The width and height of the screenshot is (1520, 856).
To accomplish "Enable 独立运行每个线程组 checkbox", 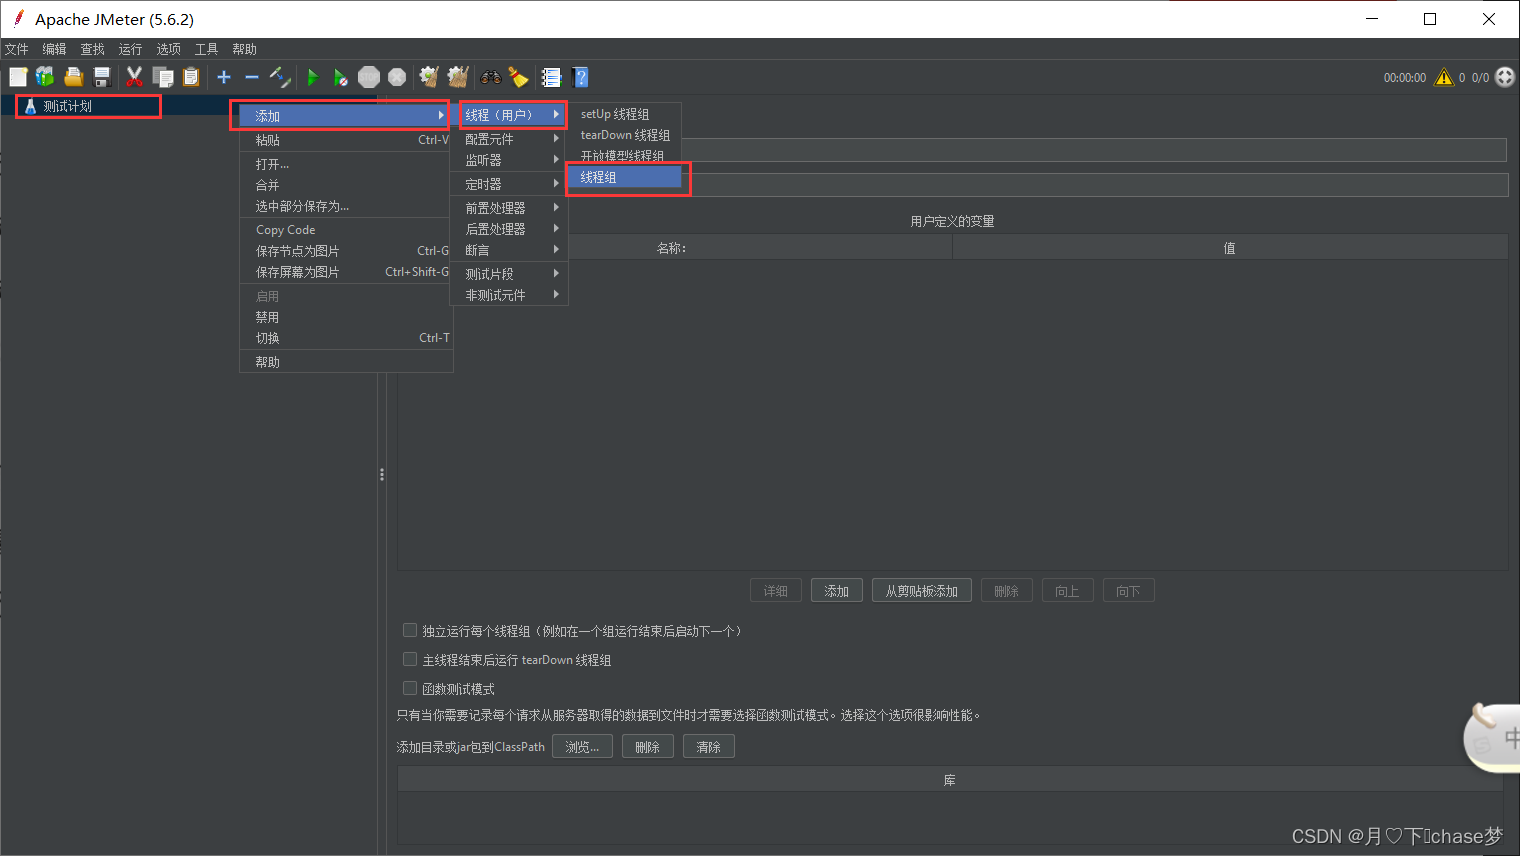I will 410,630.
